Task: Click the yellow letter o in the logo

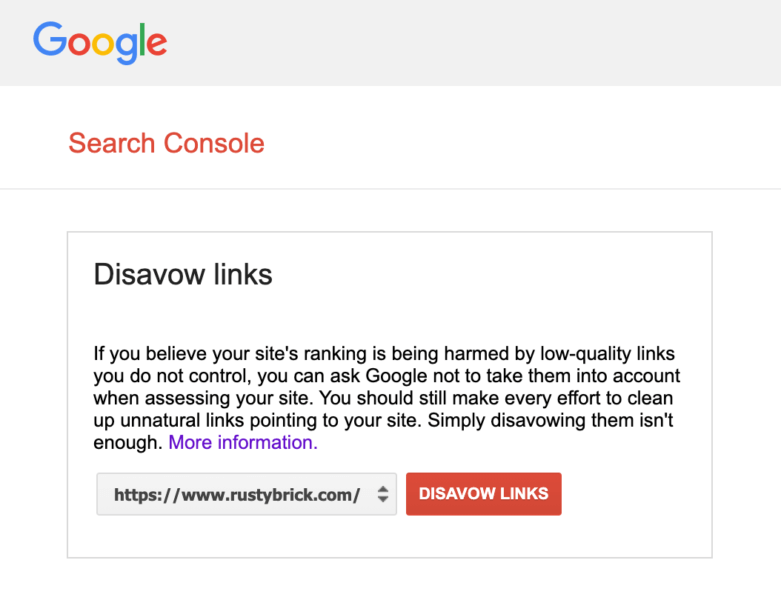Action: coord(103,44)
